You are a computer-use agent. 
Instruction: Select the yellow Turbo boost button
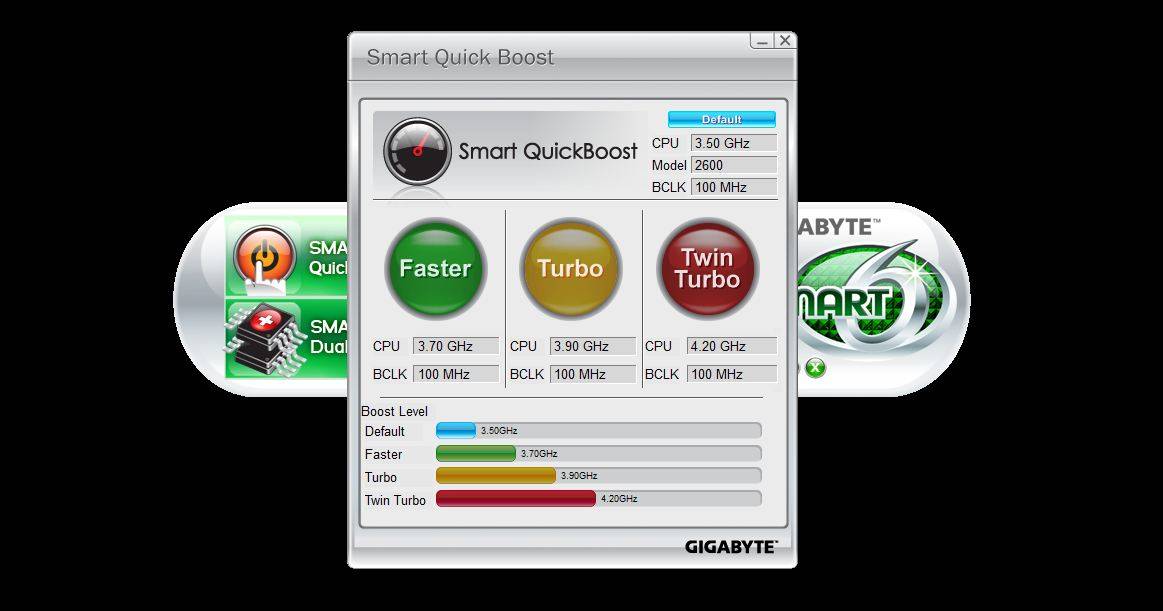click(x=571, y=268)
